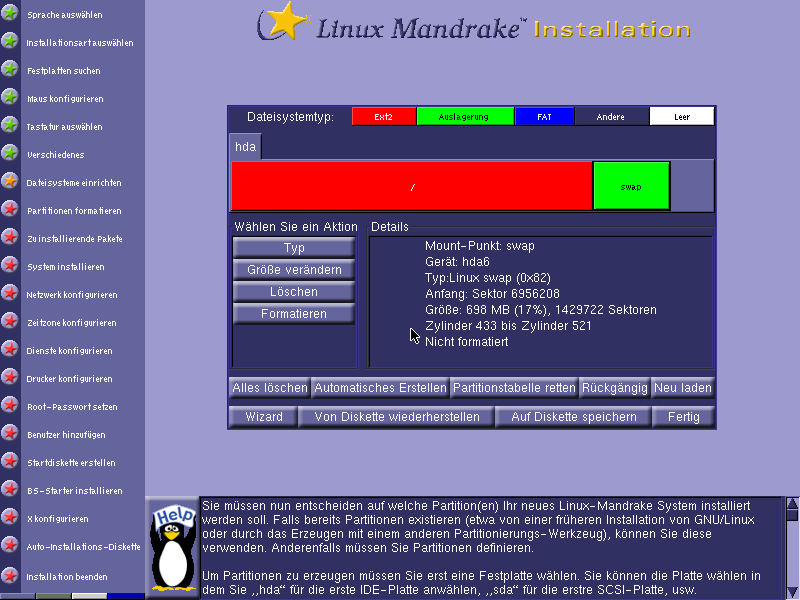The image size is (800, 600).
Task: Click the help text scrollbar down arrow
Action: click(x=792, y=593)
